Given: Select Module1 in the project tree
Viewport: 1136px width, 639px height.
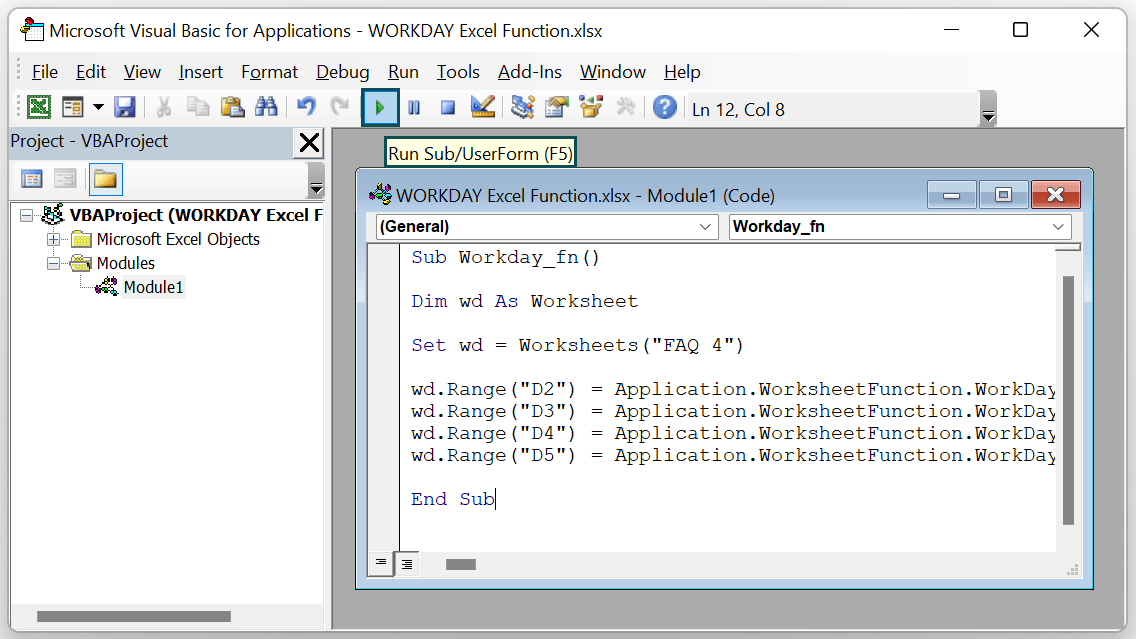Looking at the screenshot, I should pos(153,287).
